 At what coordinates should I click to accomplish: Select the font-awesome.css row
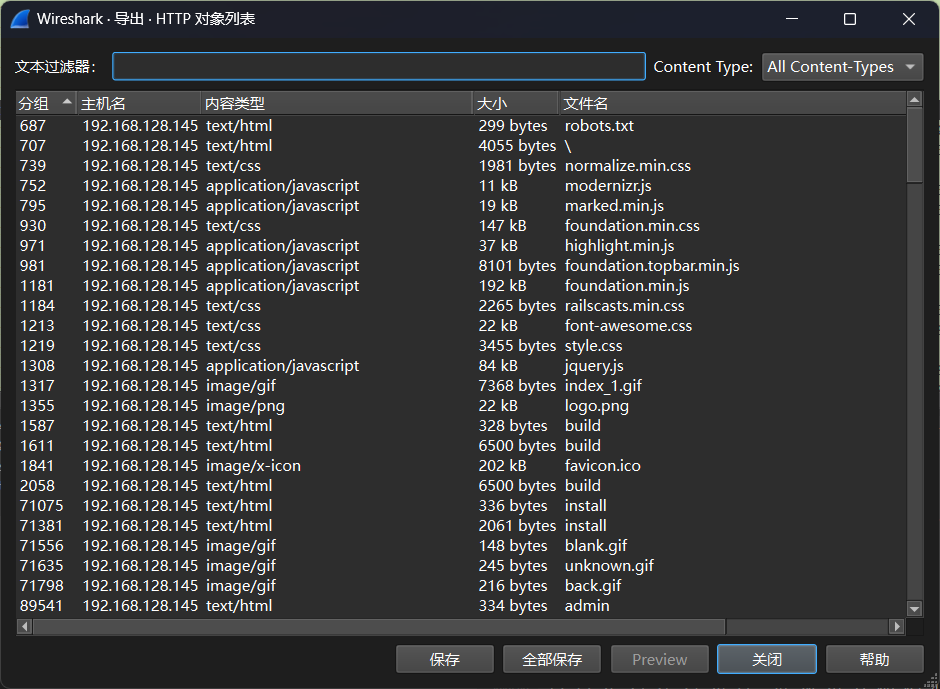pyautogui.click(x=461, y=326)
